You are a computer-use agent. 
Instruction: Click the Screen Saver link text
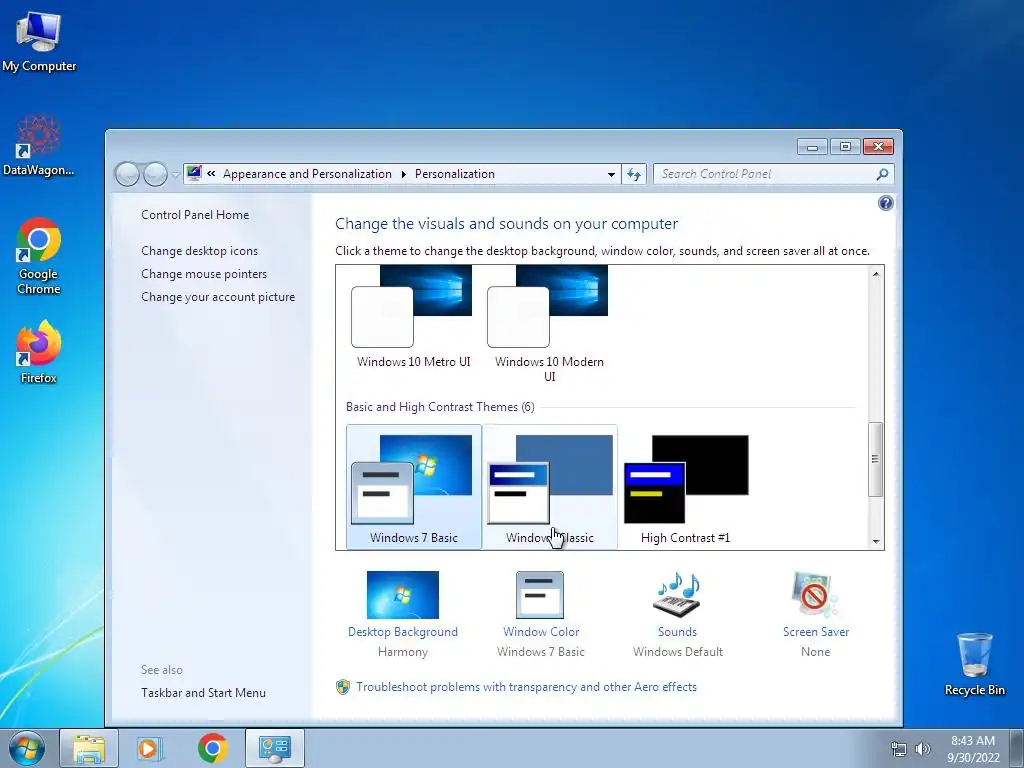point(816,632)
